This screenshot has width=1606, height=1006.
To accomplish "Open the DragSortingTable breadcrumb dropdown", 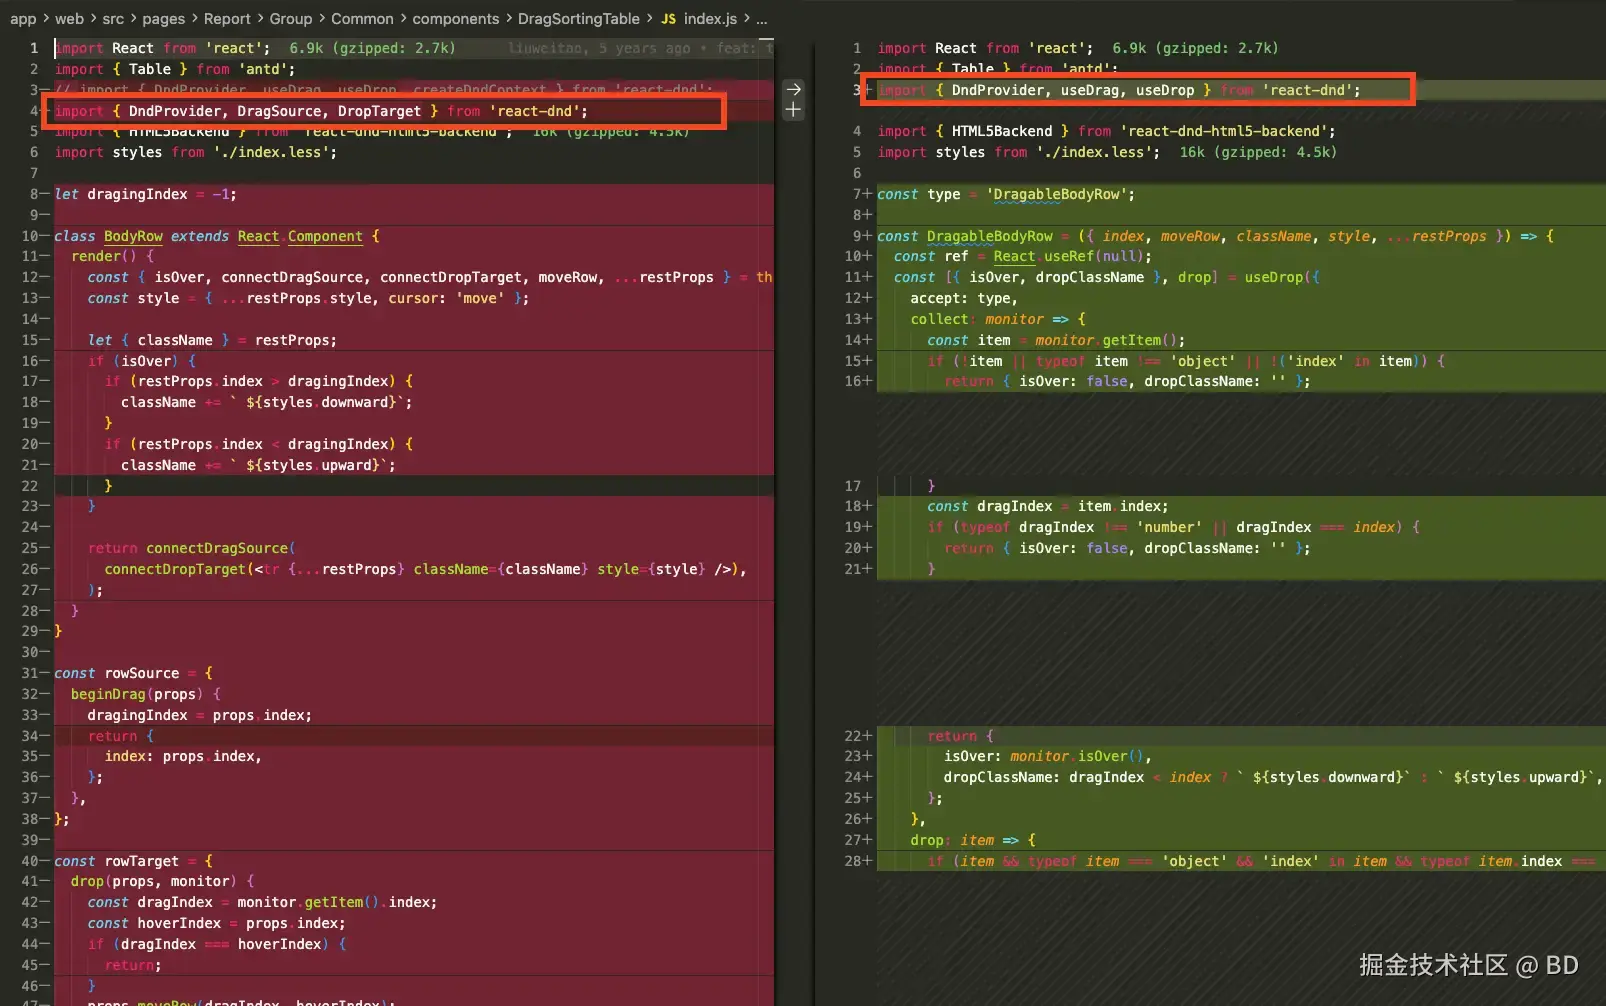I will point(578,19).
